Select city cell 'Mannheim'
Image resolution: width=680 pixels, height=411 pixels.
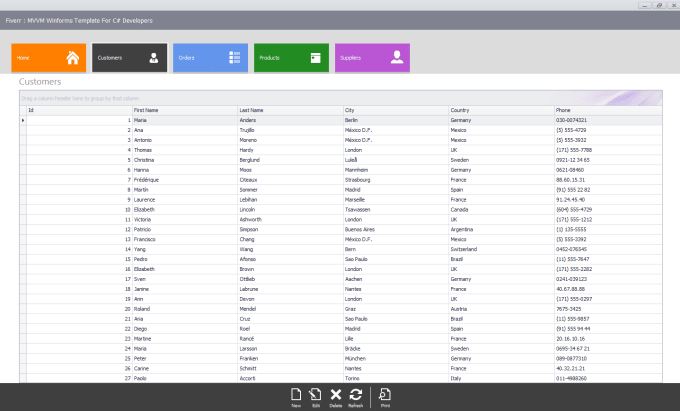pos(396,170)
